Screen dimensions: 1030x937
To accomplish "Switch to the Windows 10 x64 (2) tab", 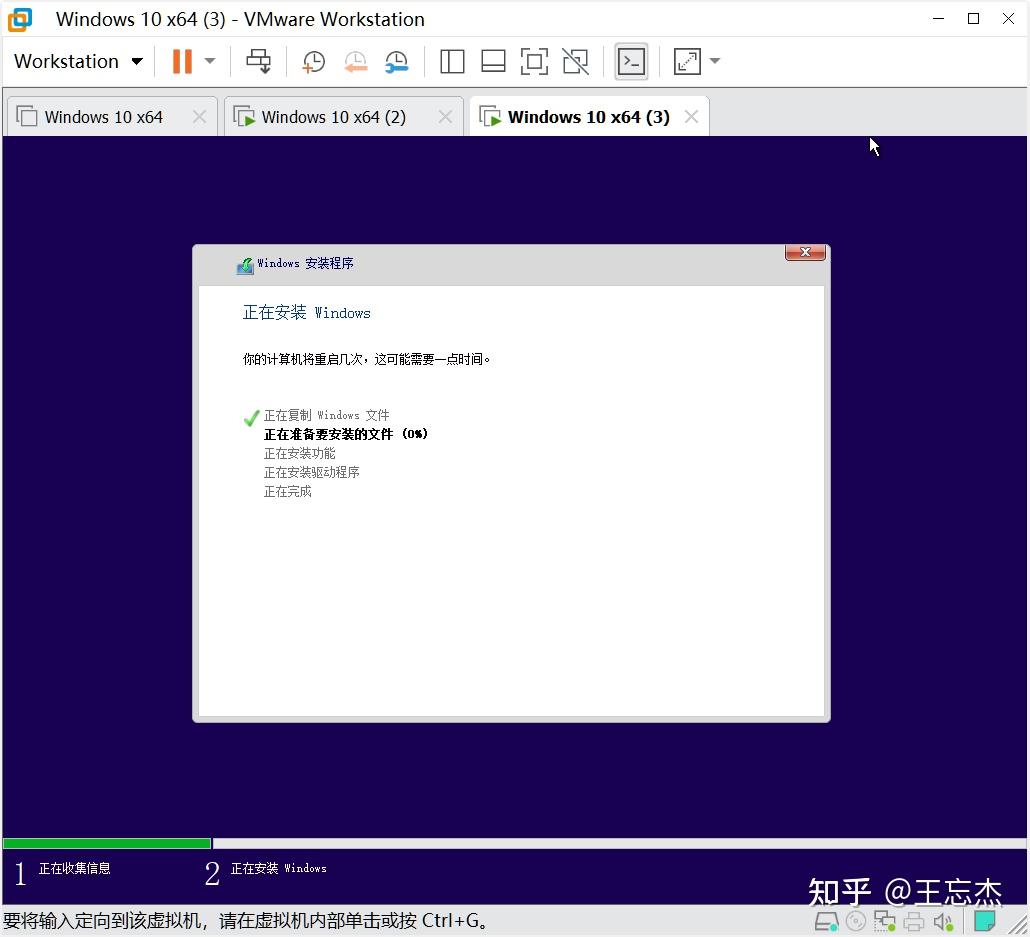I will pyautogui.click(x=332, y=116).
